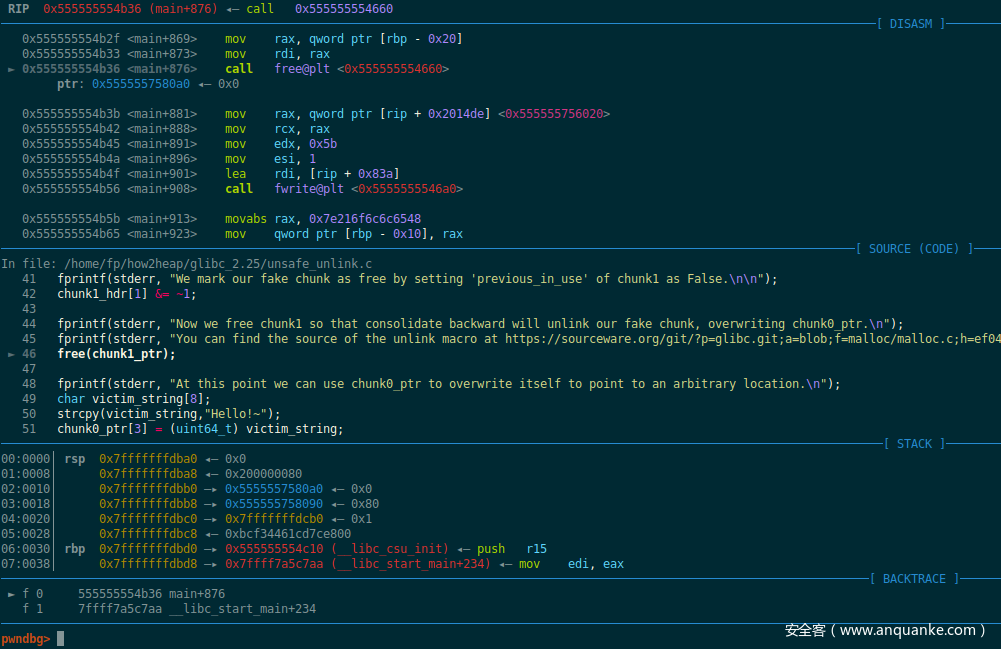Click the current-instruction arrow in the disassembly
1001x649 pixels.
point(11,69)
